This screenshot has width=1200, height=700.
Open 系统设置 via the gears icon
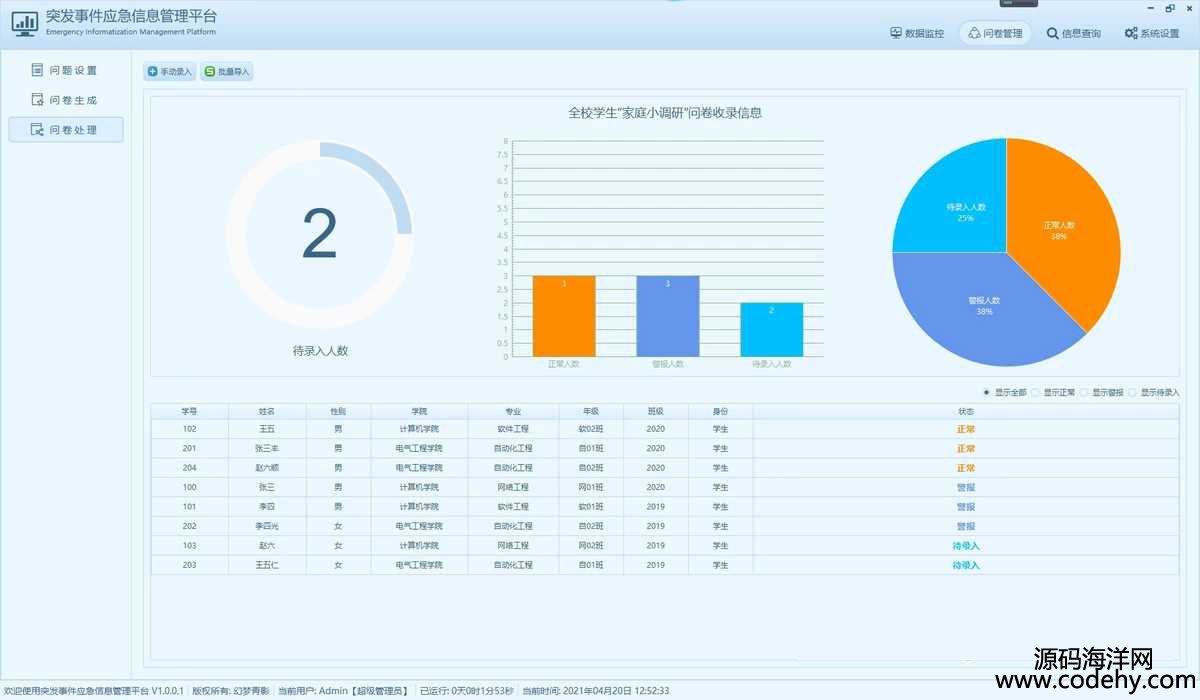[1131, 33]
